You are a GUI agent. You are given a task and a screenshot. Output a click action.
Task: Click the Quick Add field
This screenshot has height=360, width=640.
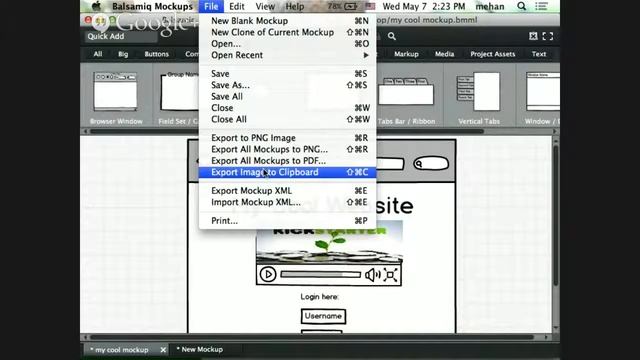point(121,36)
